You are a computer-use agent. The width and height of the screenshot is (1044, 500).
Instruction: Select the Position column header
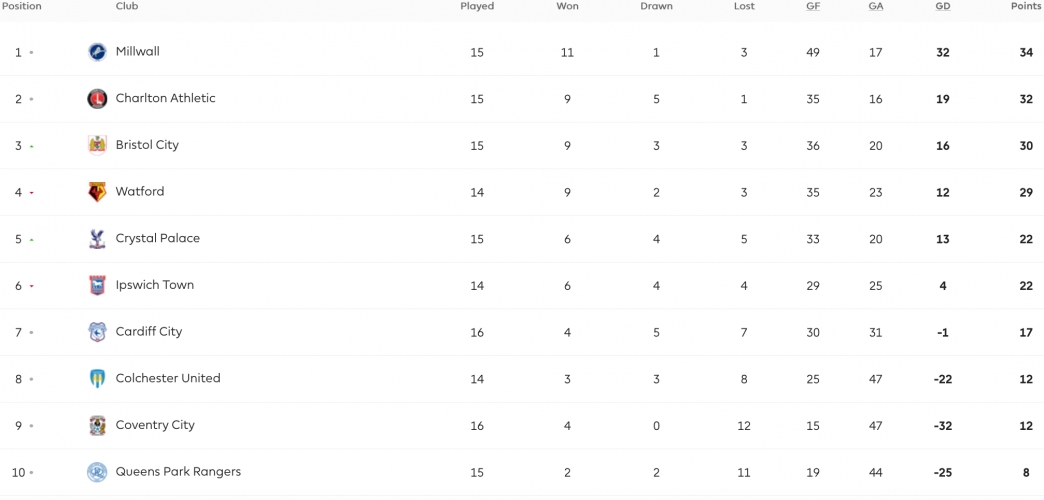pyautogui.click(x=21, y=6)
